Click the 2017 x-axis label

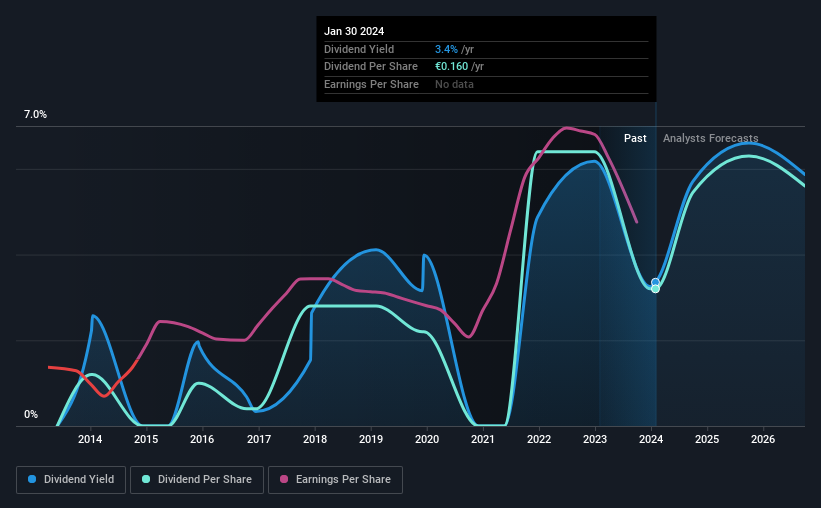tap(259, 439)
